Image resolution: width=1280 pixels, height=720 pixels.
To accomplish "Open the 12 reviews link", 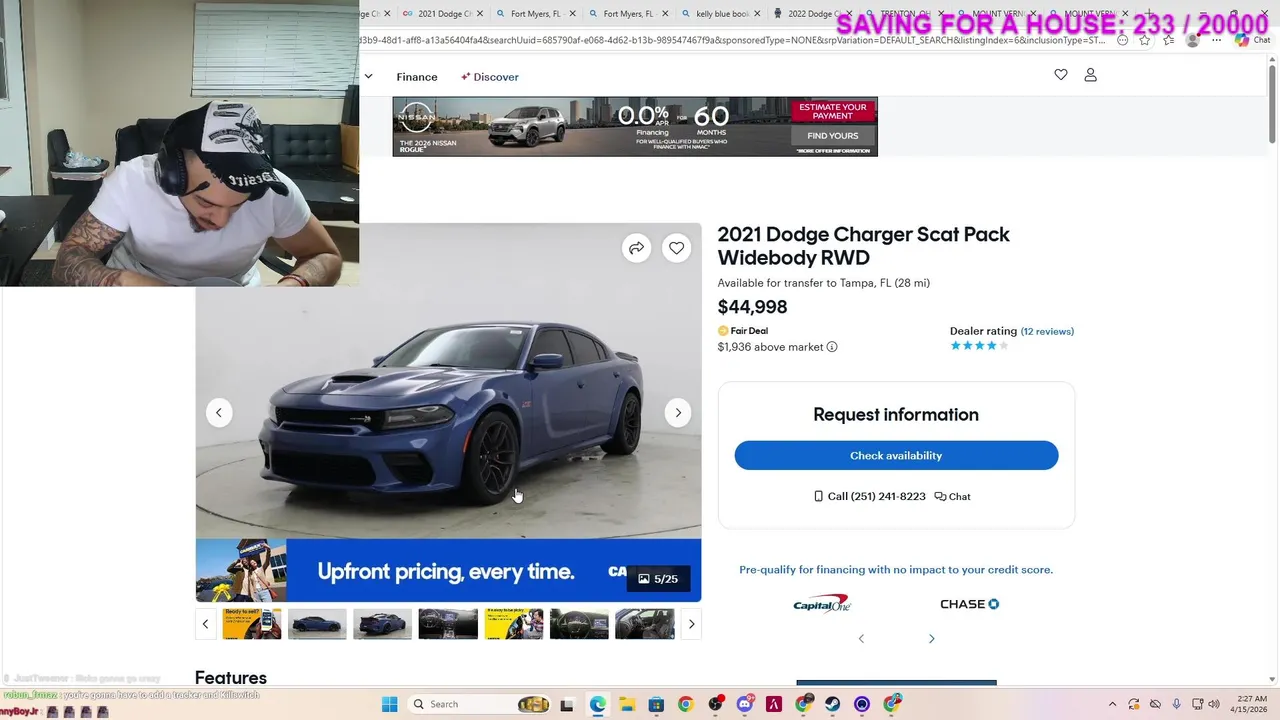I will [1047, 331].
